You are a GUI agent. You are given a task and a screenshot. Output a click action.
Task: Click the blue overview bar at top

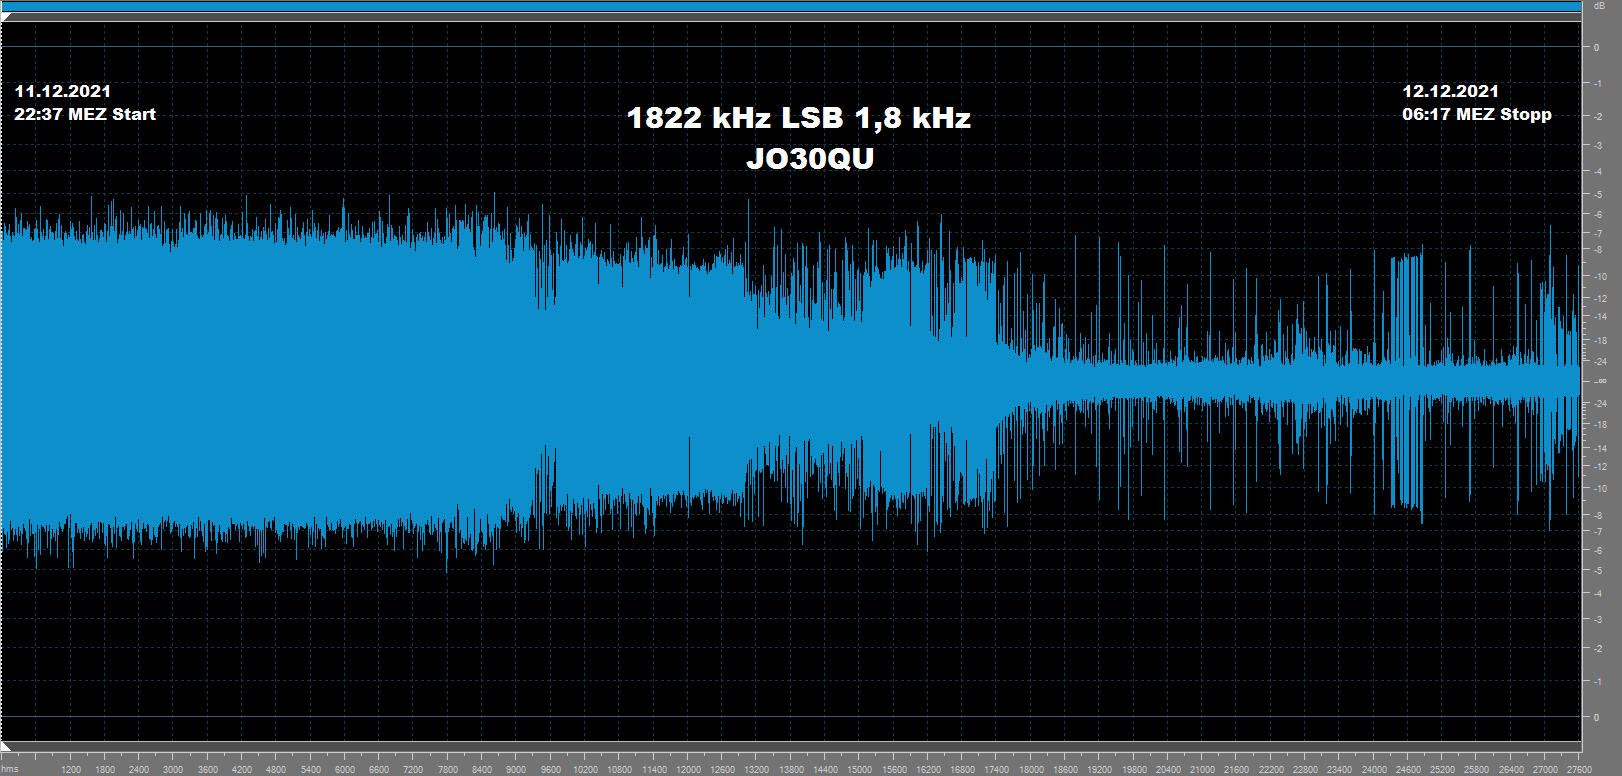click(x=790, y=6)
